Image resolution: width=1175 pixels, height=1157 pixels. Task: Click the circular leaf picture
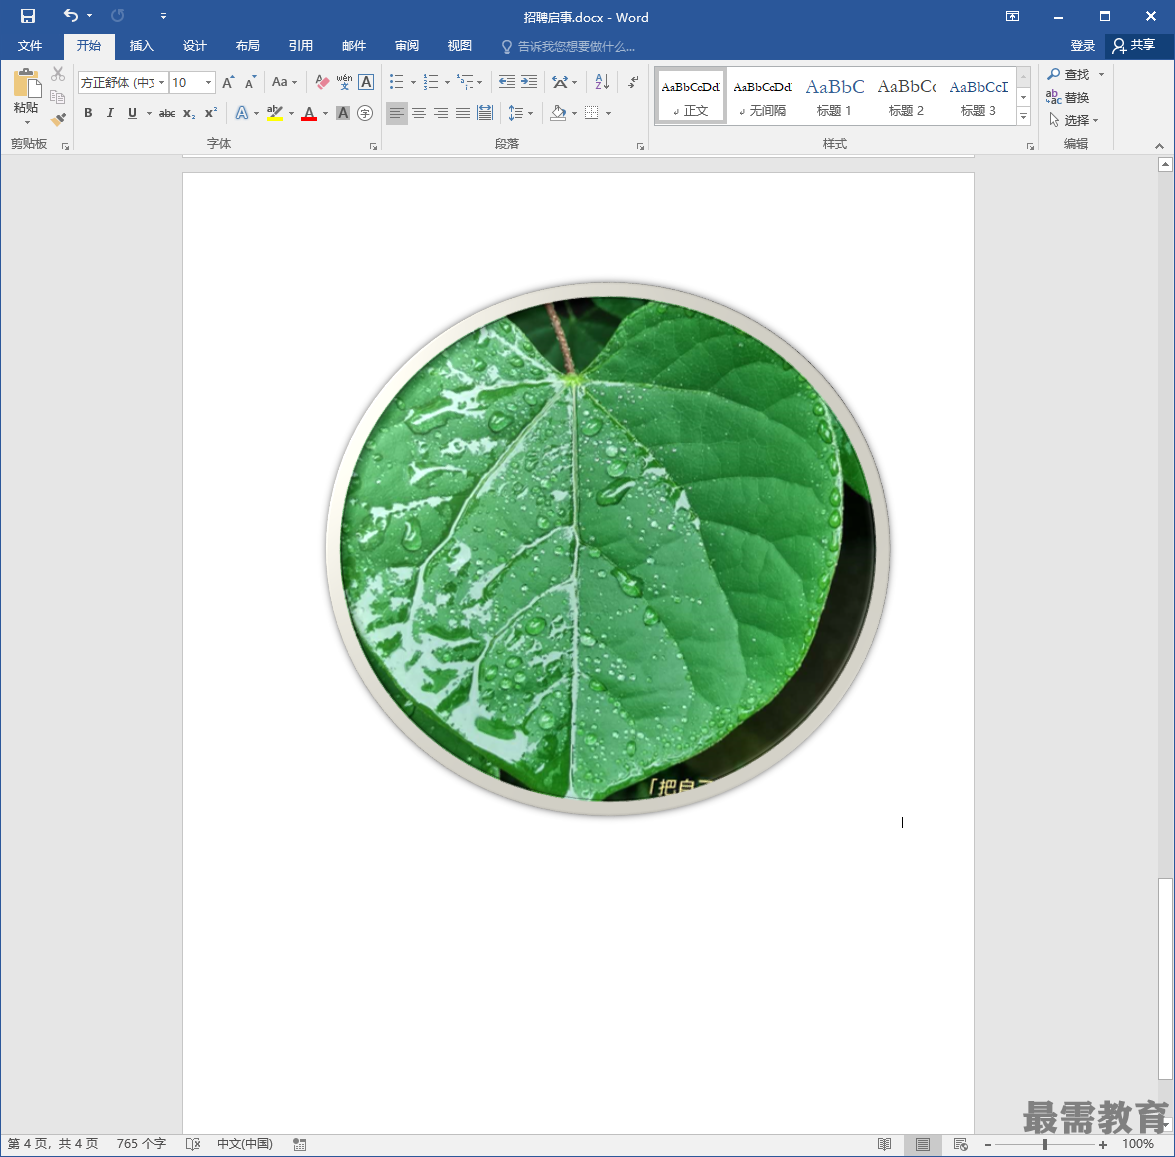click(608, 549)
